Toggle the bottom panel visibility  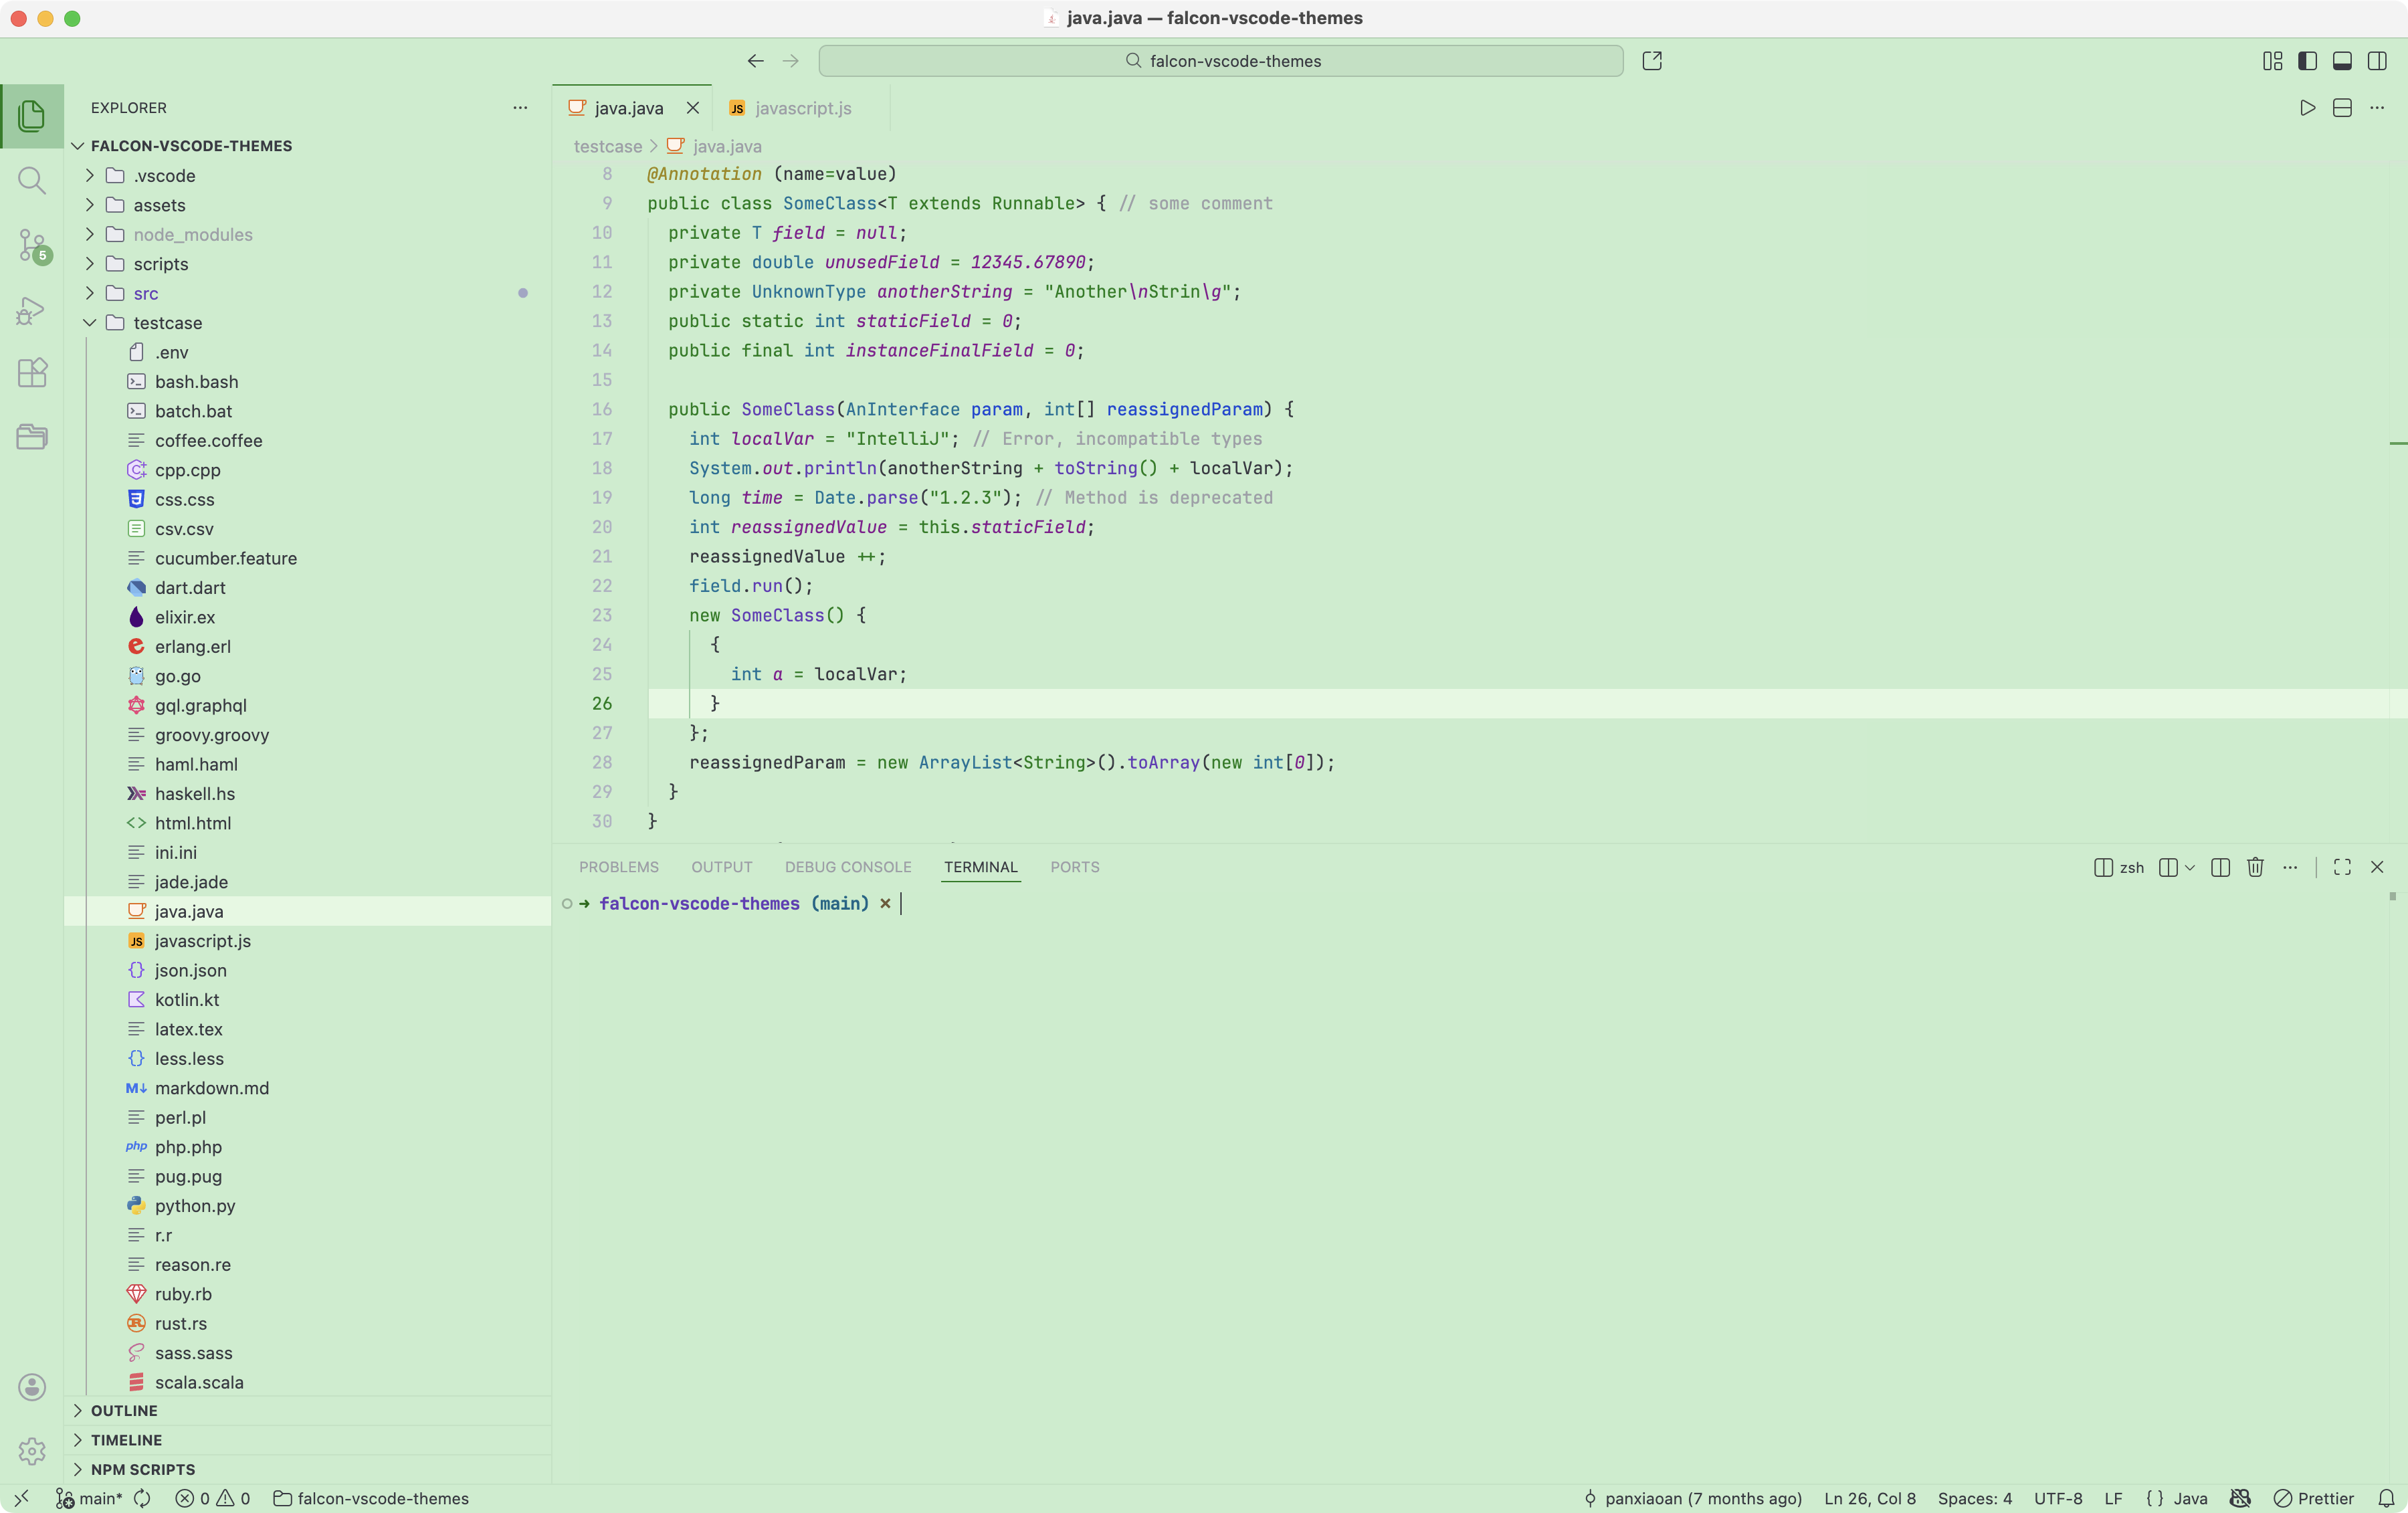coord(2342,61)
